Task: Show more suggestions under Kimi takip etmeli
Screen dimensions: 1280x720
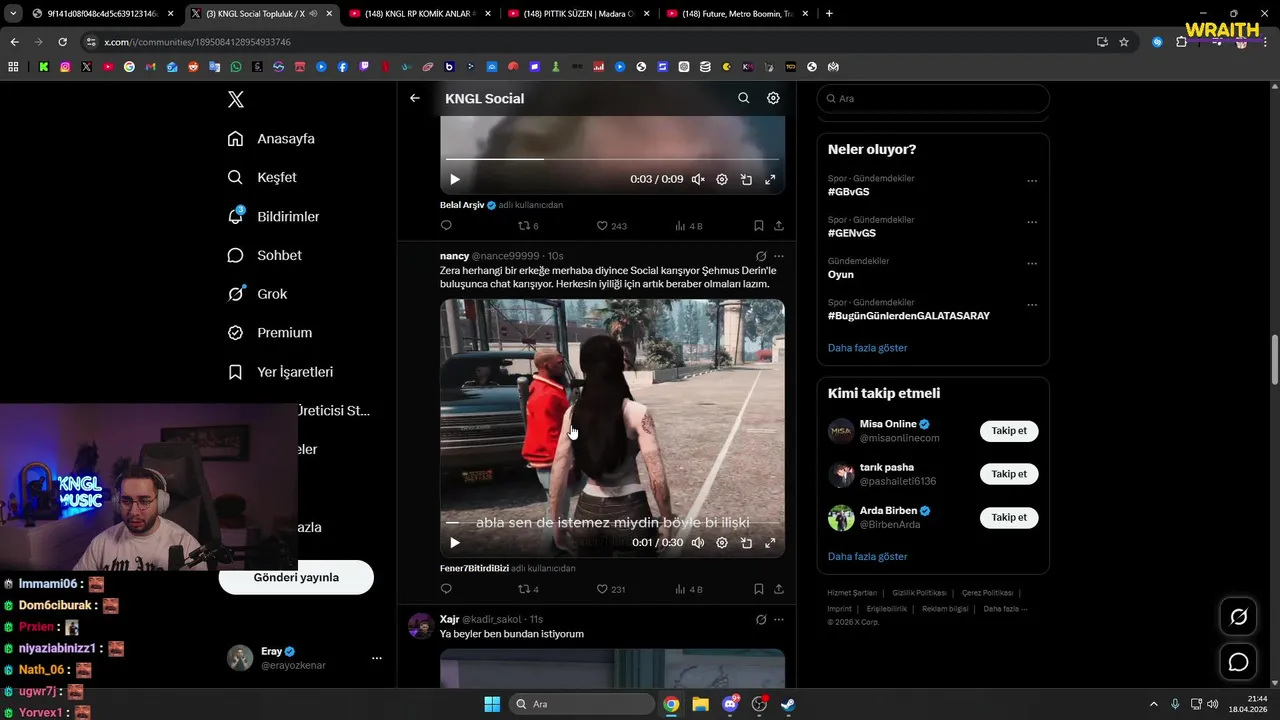Action: coord(868,556)
